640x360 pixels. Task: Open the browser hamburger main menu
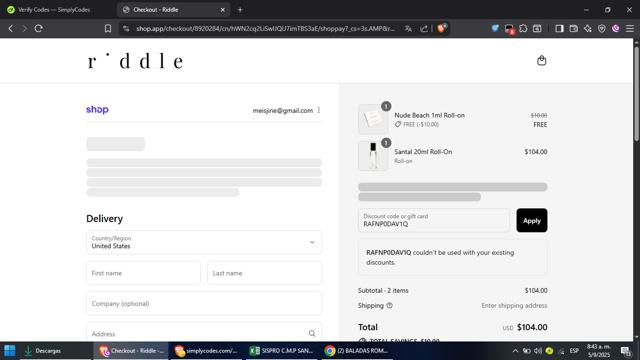tap(630, 28)
